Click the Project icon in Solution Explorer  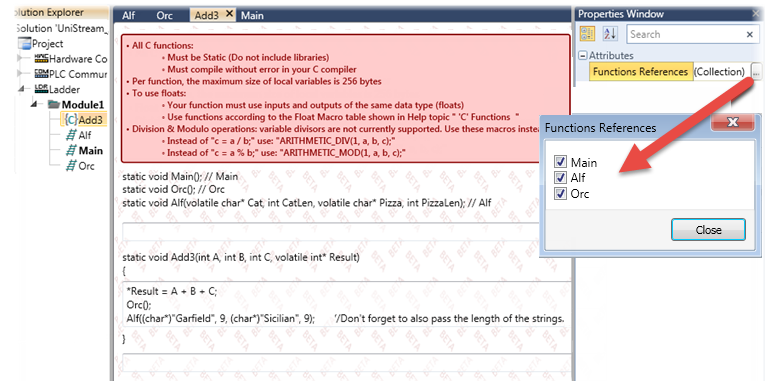(x=24, y=43)
